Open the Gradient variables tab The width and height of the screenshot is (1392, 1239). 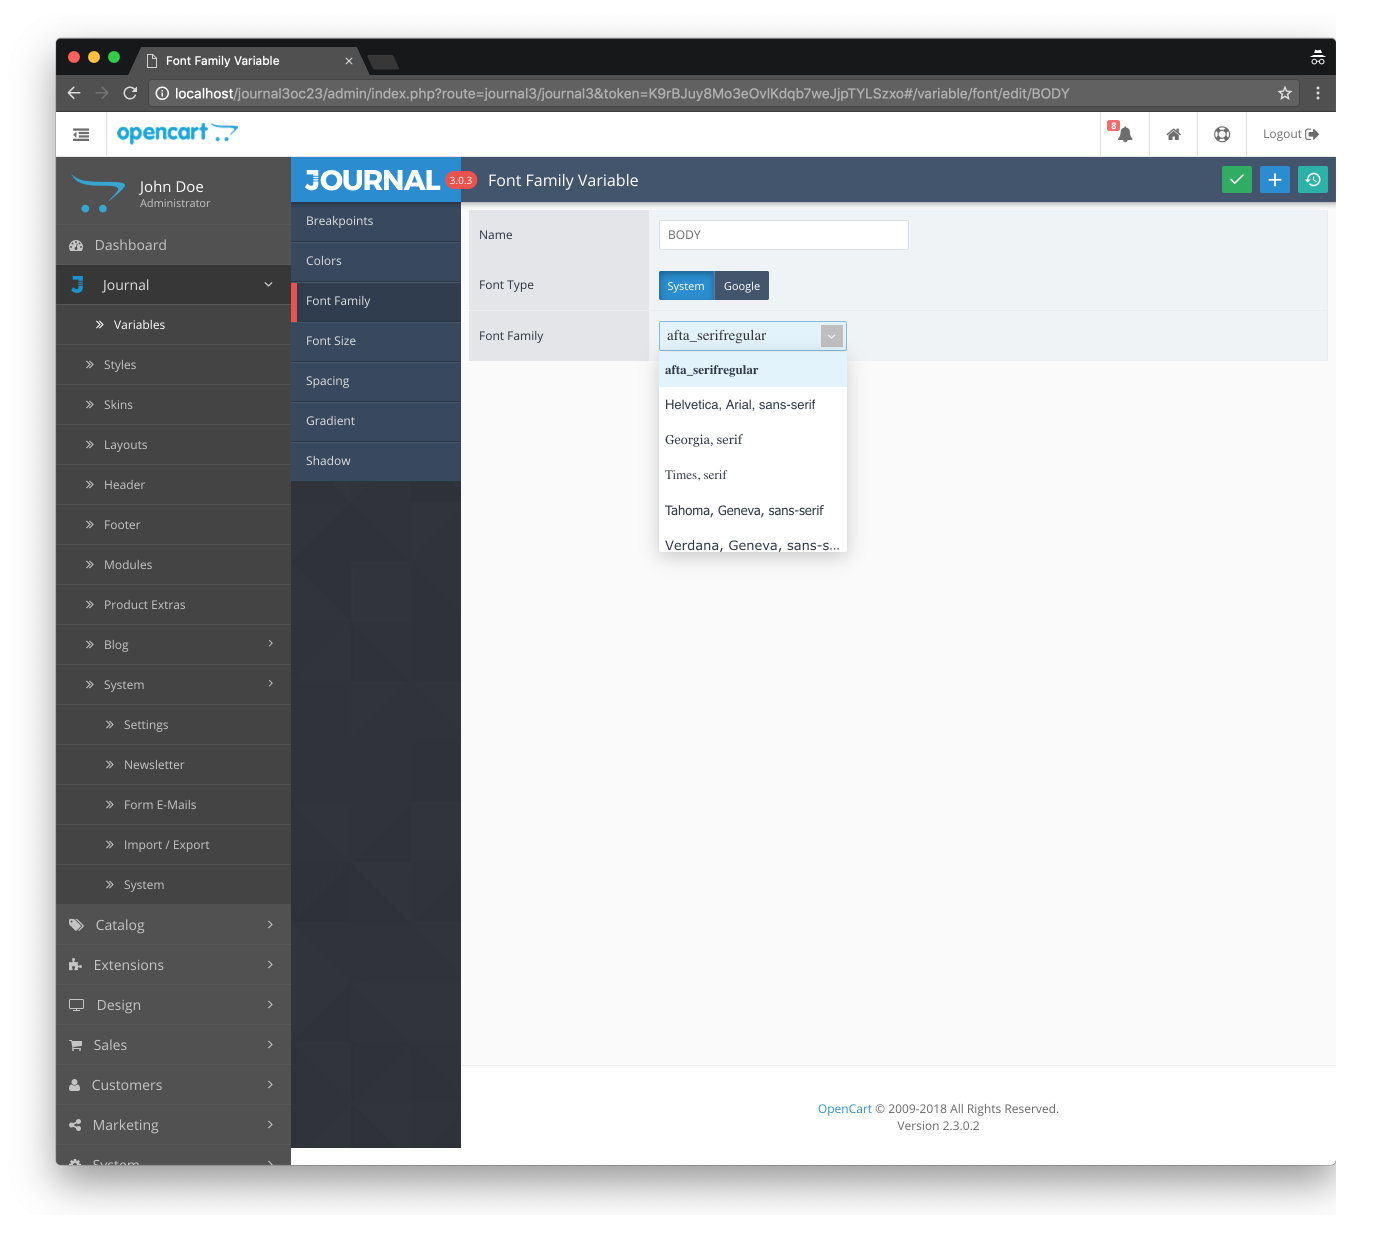(x=376, y=421)
